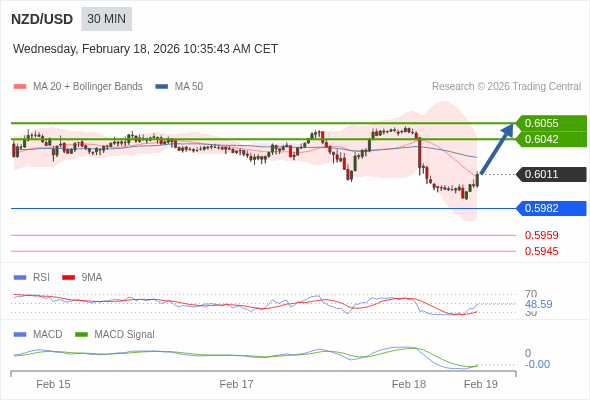The image size is (590, 400).
Task: Click the green MACD Signal legend swatch
Action: pyautogui.click(x=81, y=335)
